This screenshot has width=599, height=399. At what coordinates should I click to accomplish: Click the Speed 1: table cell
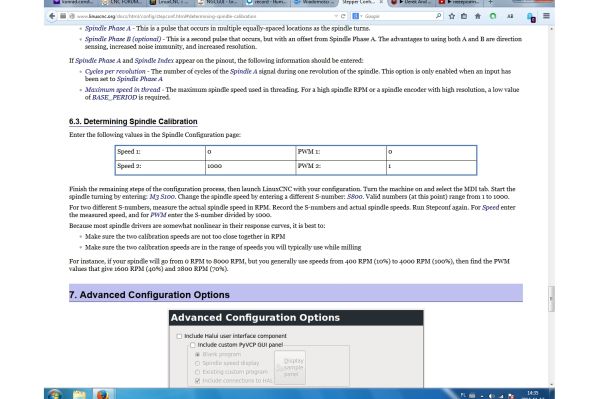[160, 152]
